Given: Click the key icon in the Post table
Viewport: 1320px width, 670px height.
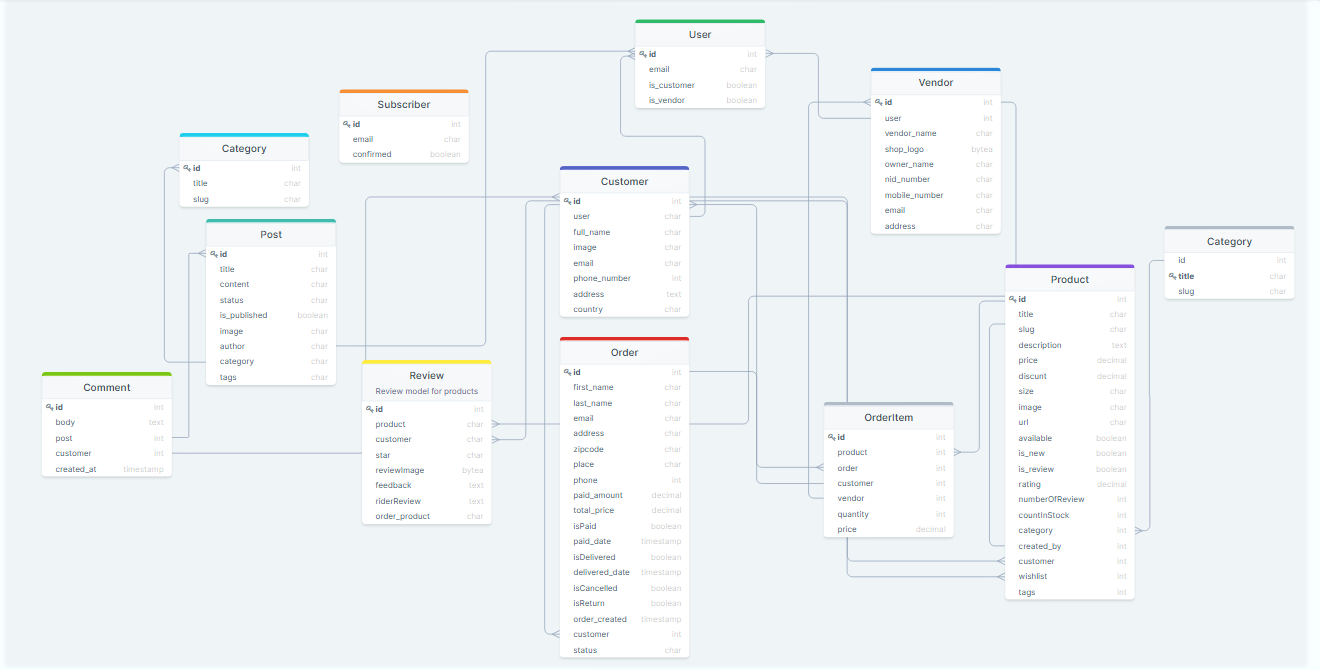Looking at the screenshot, I should [214, 254].
